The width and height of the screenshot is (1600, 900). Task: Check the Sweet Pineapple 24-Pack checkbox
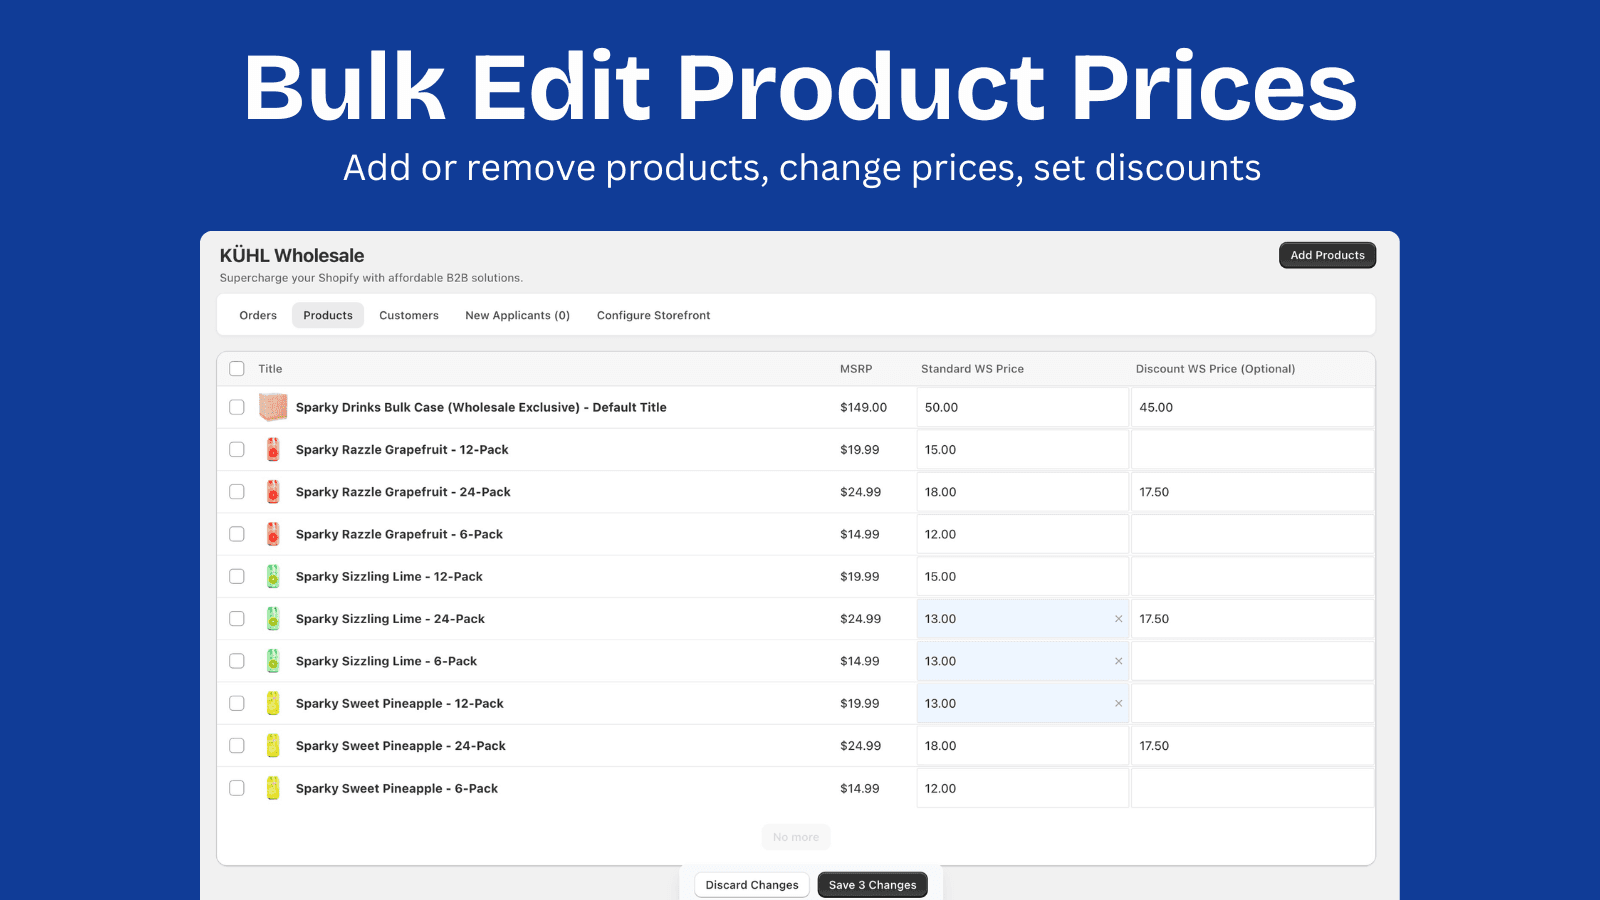(237, 746)
